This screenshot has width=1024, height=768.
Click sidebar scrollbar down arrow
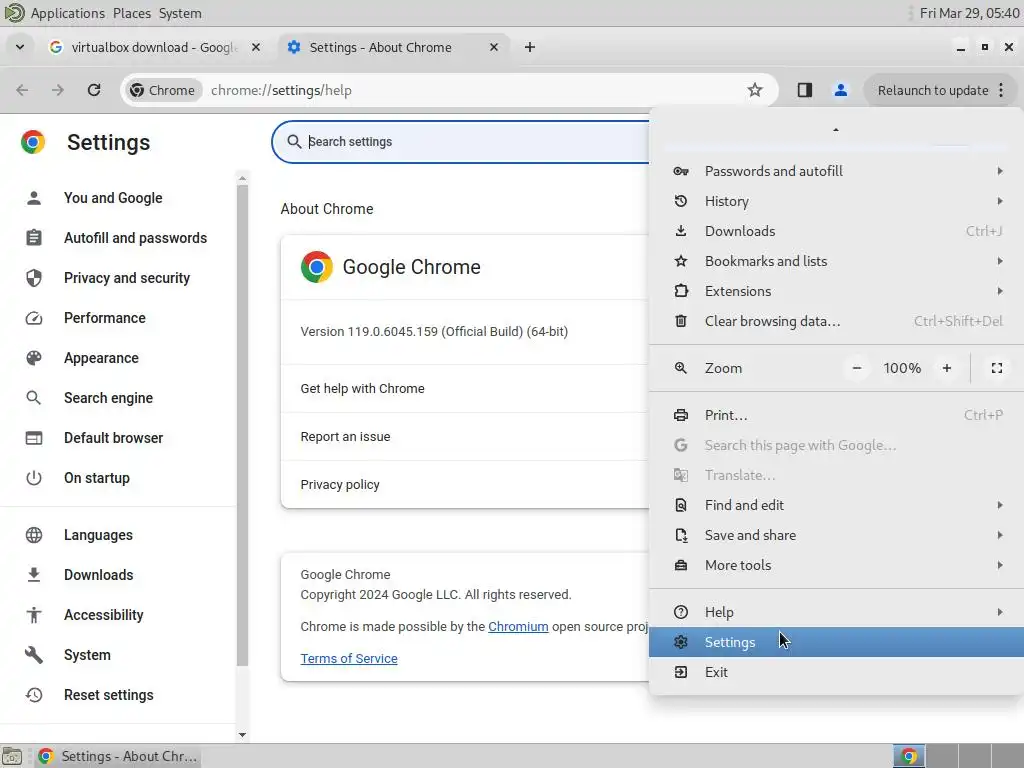pos(242,735)
